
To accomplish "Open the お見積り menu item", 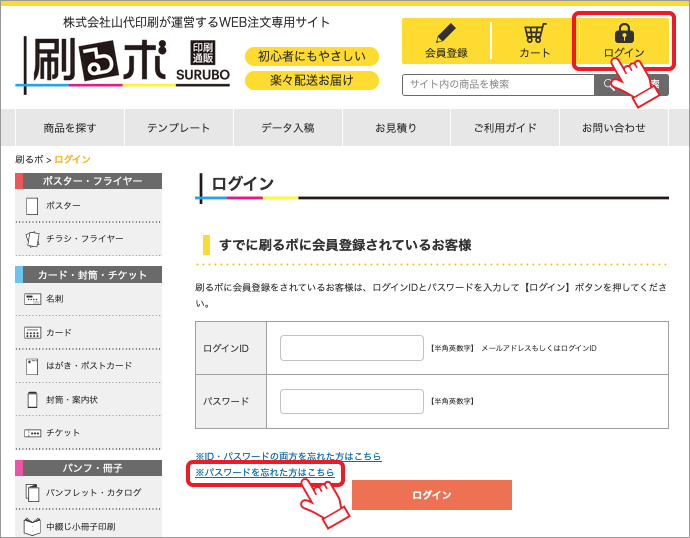I will click(396, 128).
